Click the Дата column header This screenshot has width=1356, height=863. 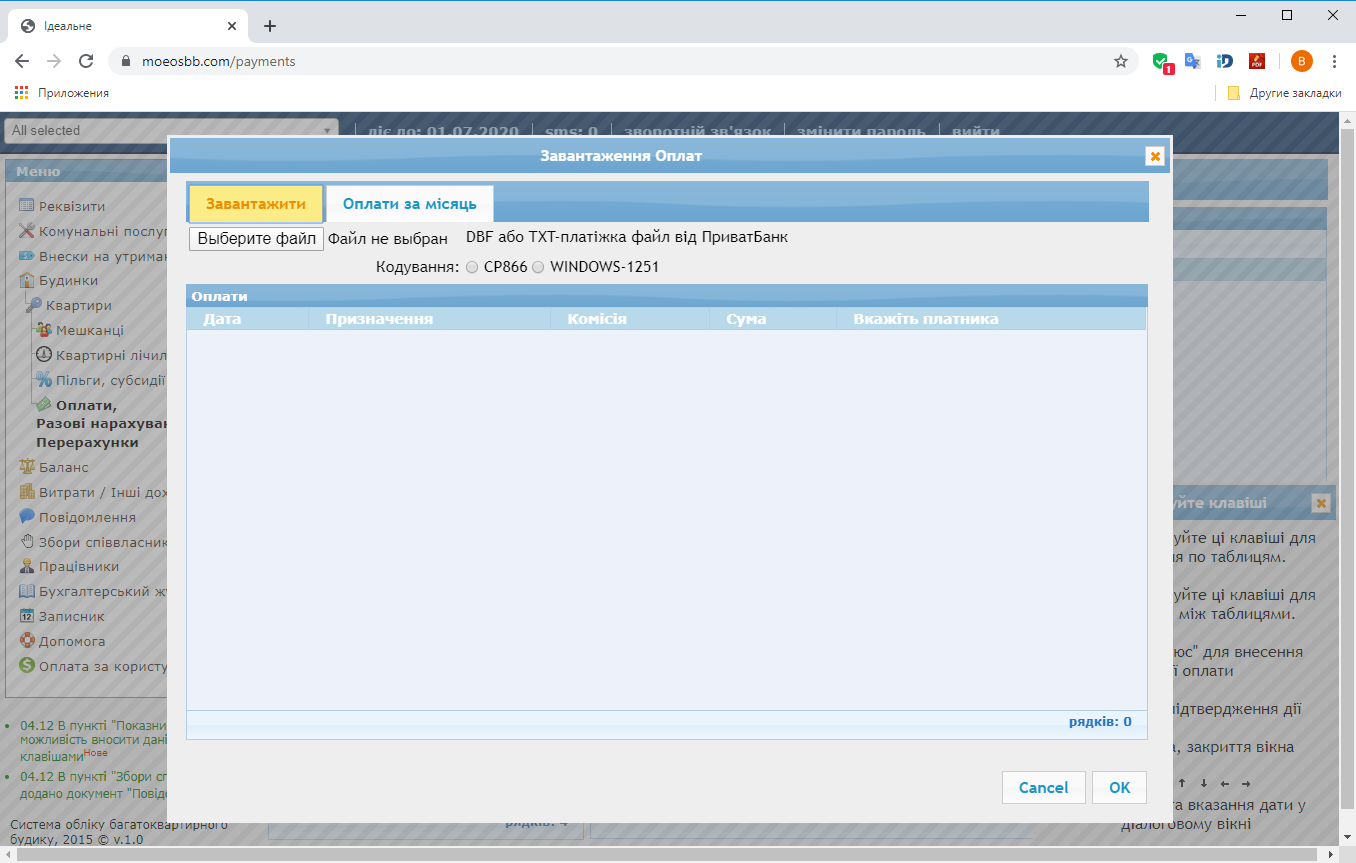coord(248,319)
